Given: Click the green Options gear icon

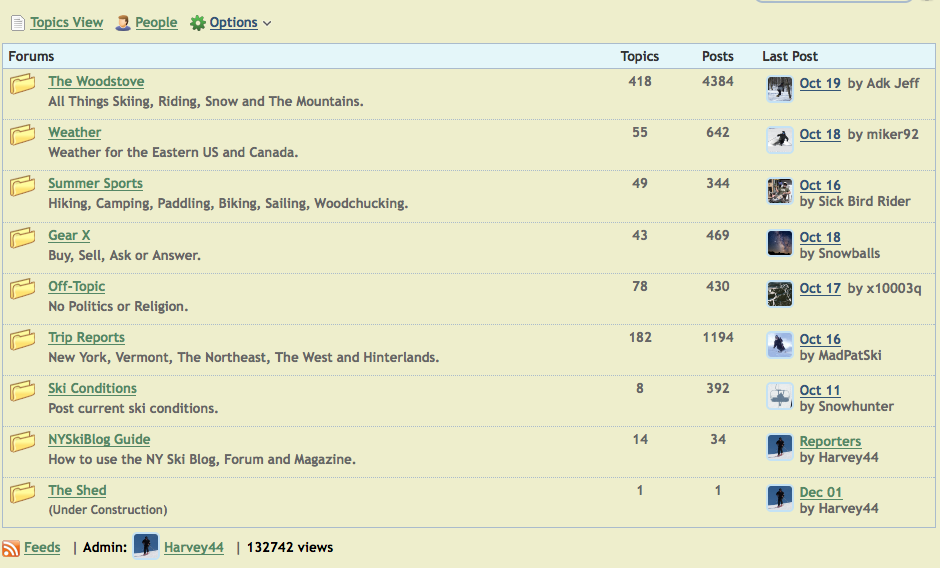Looking at the screenshot, I should (x=198, y=22).
